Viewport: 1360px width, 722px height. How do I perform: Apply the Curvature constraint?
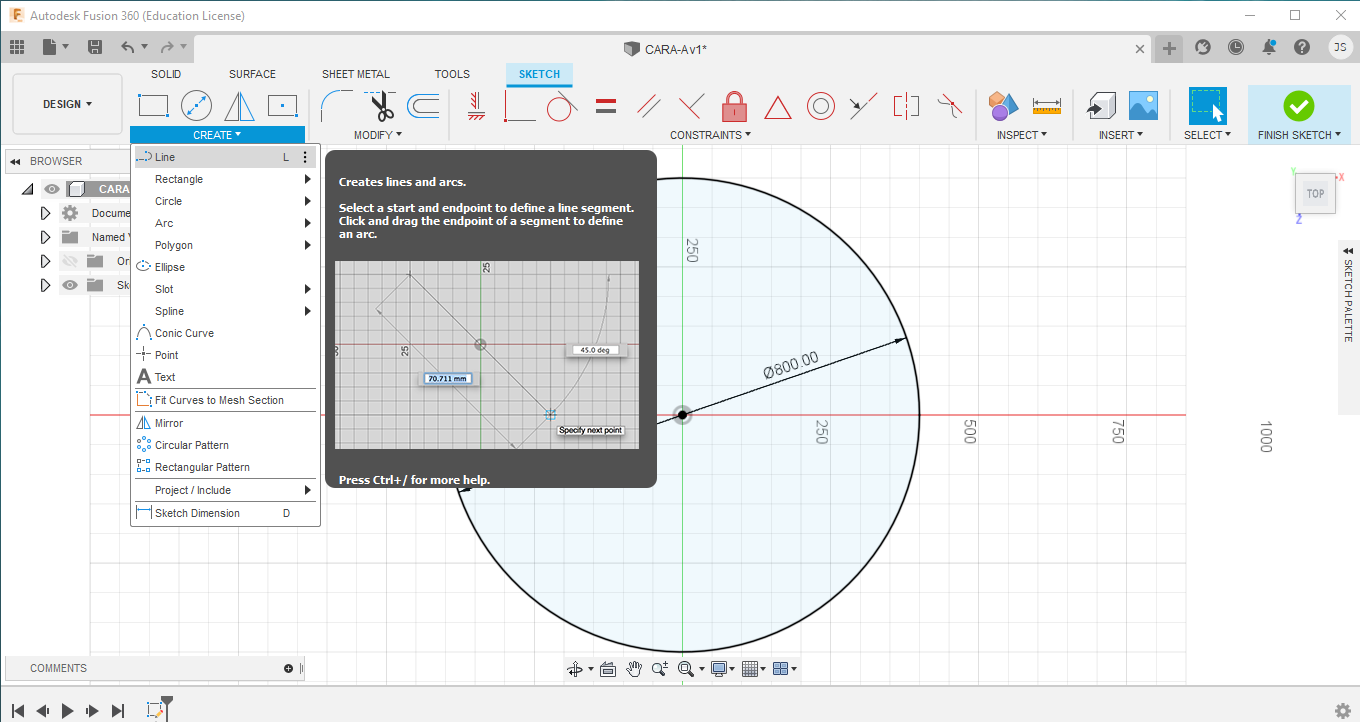click(x=950, y=105)
